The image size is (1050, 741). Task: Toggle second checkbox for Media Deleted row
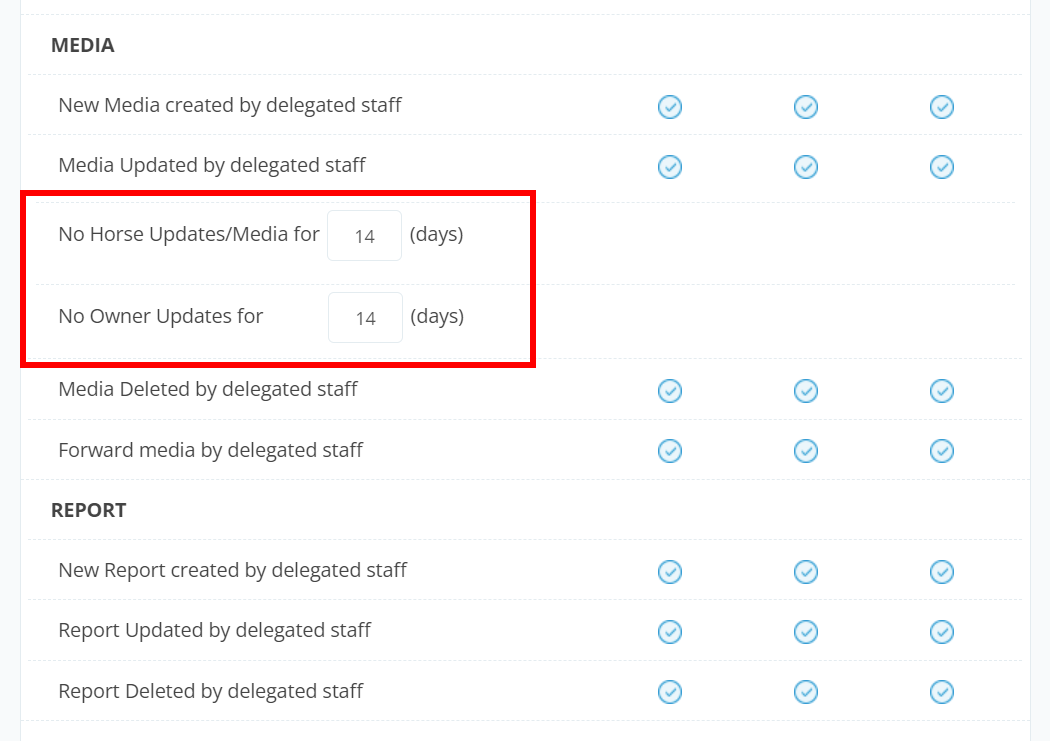806,390
